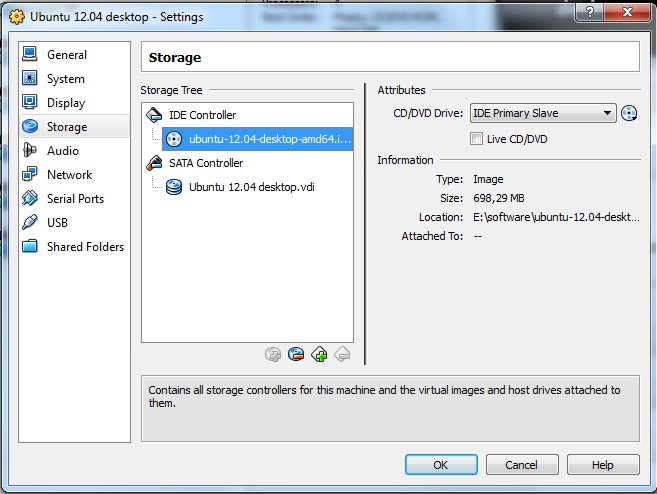Select the Storage settings page
Image resolution: width=657 pixels, height=494 pixels.
[x=74, y=126]
